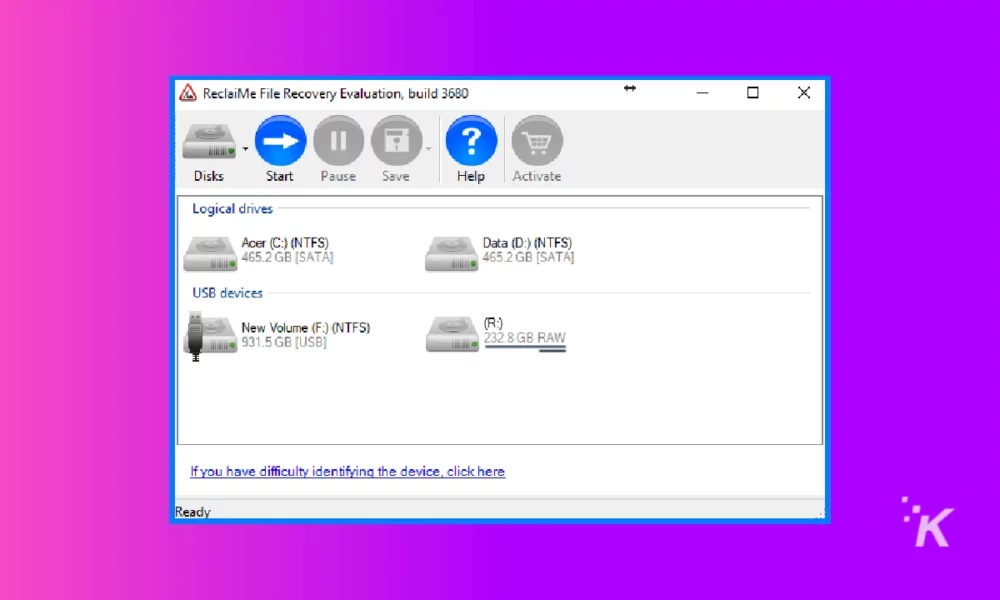Click the ReclaiMe app icon in title bar
Viewport: 1000px width, 600px height.
(x=188, y=93)
